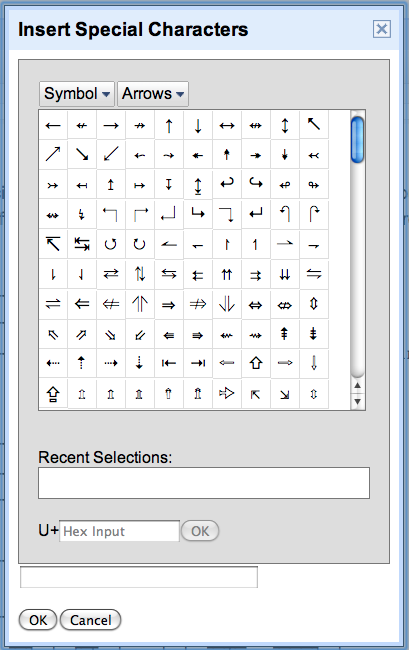Choose the upwards two-headed arrow
Screen dimensions: 409x650
point(227,155)
